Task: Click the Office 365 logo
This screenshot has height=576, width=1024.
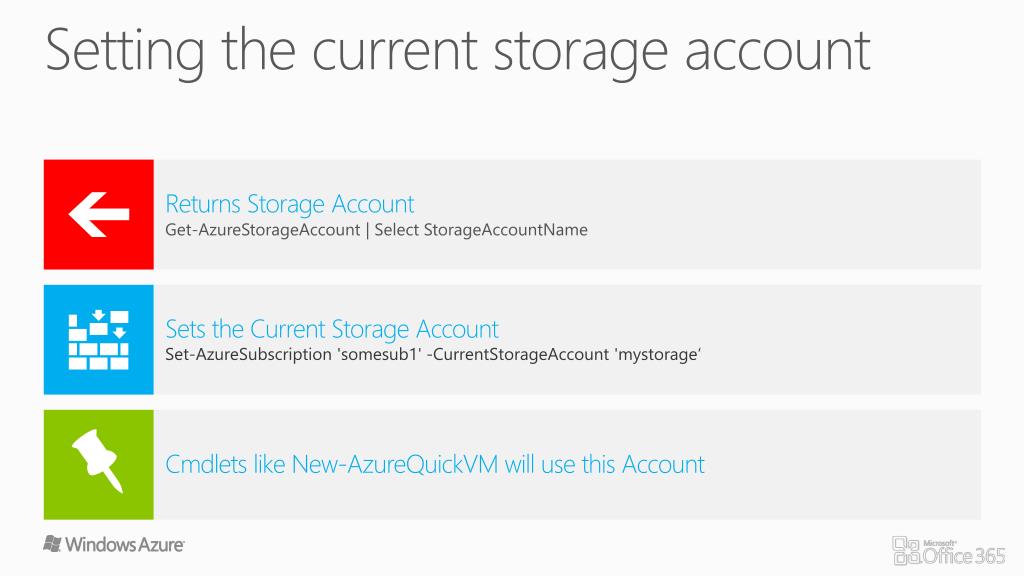Action: coord(948,551)
